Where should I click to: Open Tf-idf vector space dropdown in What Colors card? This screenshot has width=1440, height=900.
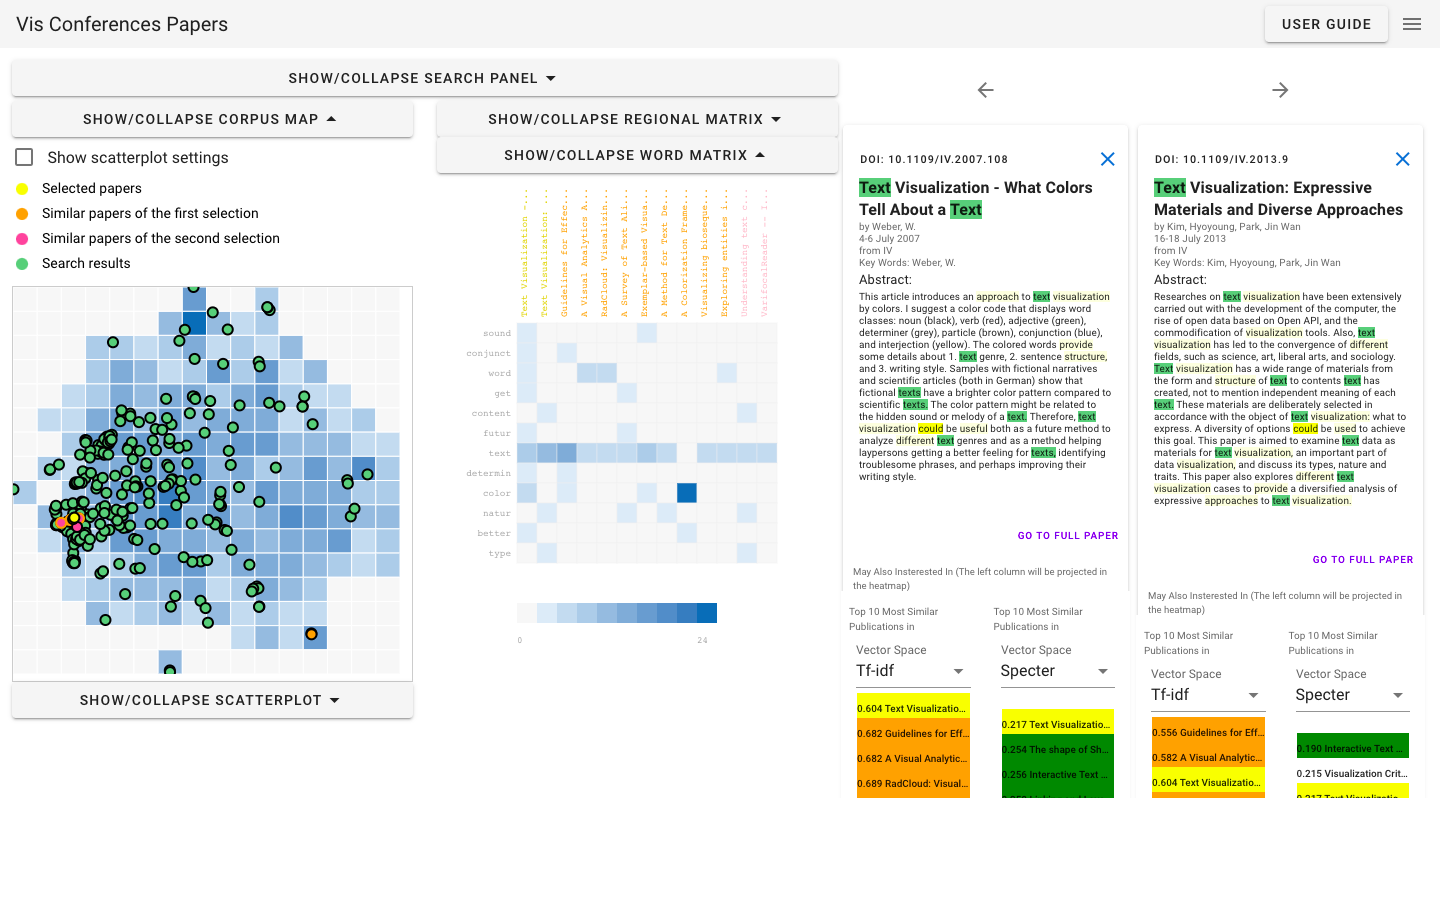(x=912, y=671)
